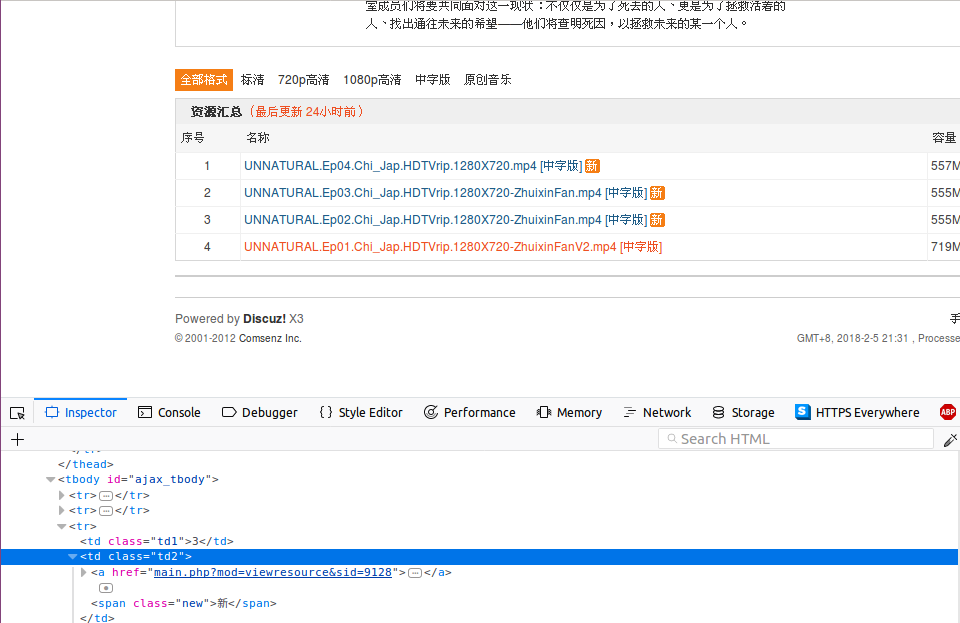Click the orange 新 badge on Ep03 row
The image size is (960, 623).
click(657, 193)
